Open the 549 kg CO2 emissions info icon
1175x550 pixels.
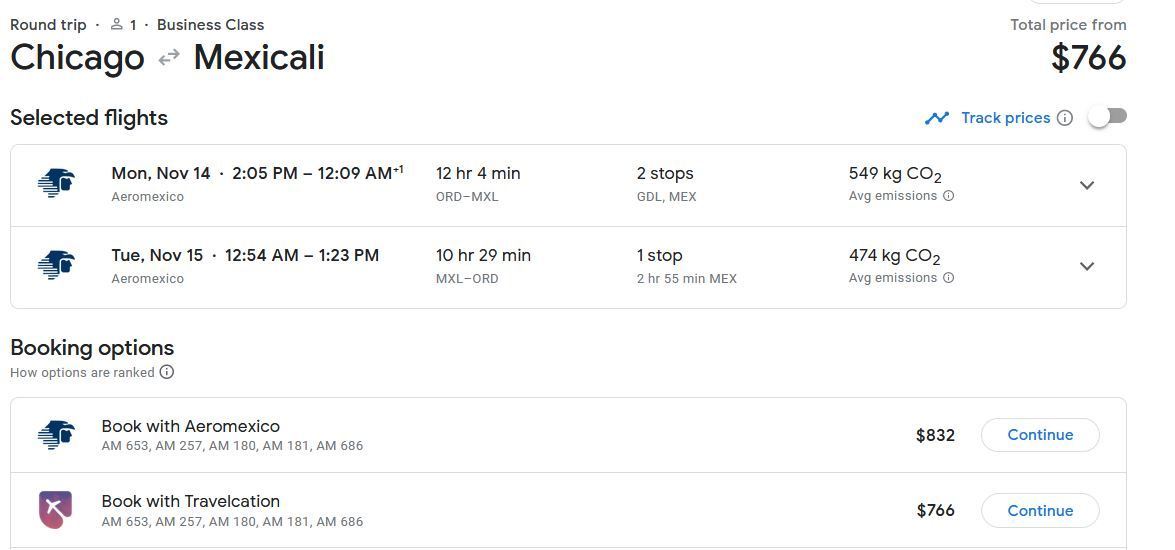(948, 196)
